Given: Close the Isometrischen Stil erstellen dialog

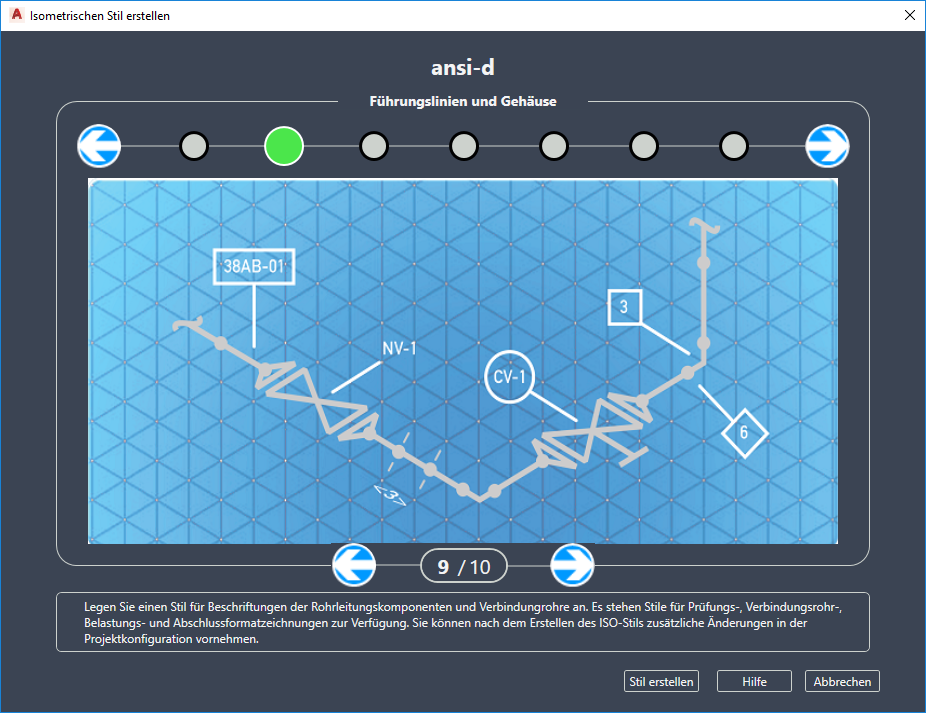Looking at the screenshot, I should point(910,15).
